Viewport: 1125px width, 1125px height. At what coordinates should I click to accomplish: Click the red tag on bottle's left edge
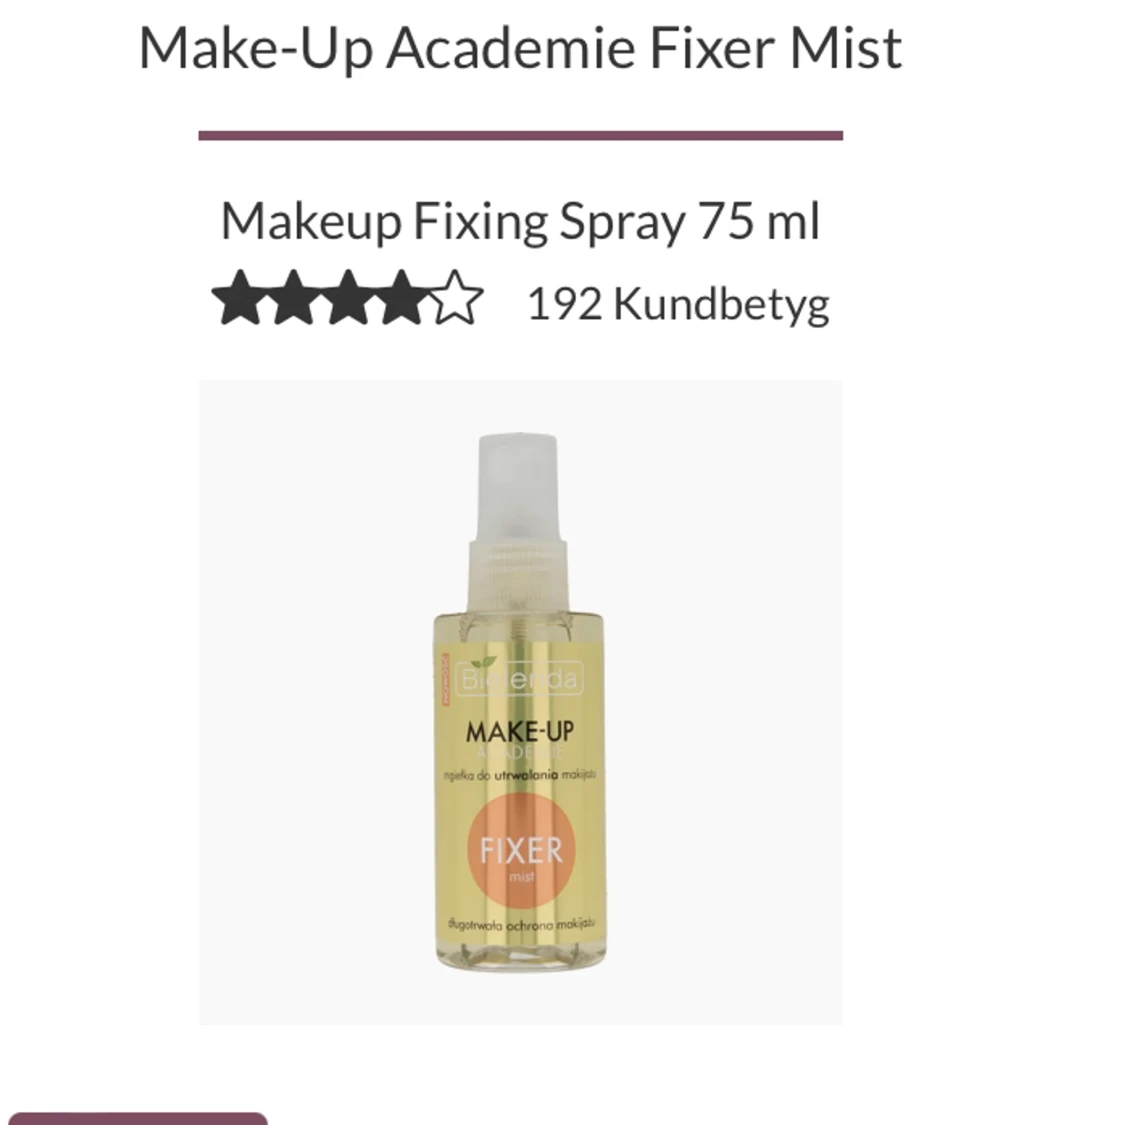click(x=444, y=679)
